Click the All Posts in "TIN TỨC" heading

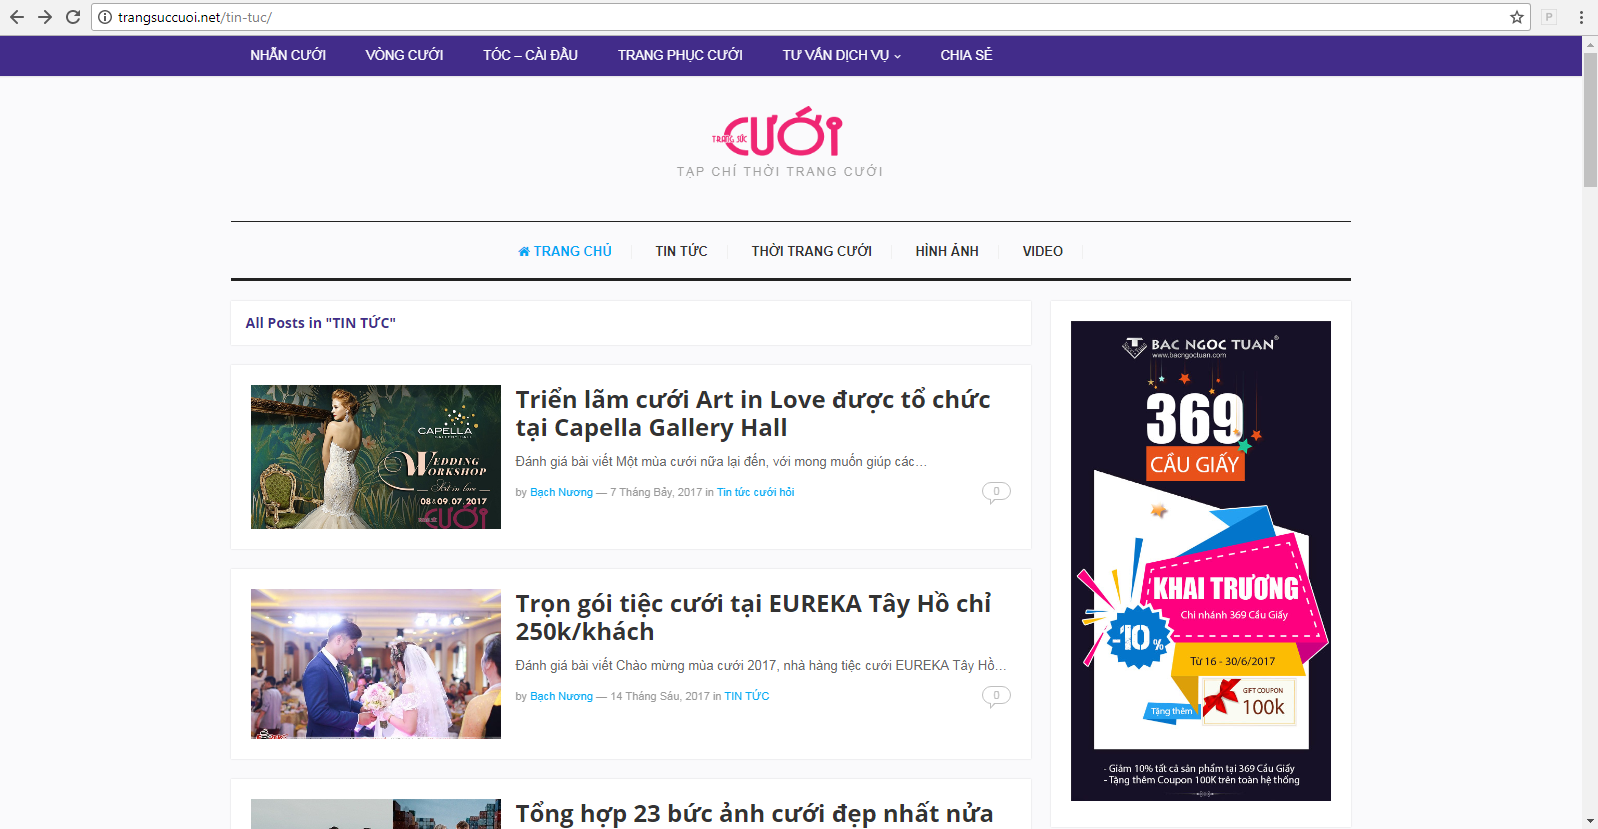pyautogui.click(x=320, y=323)
